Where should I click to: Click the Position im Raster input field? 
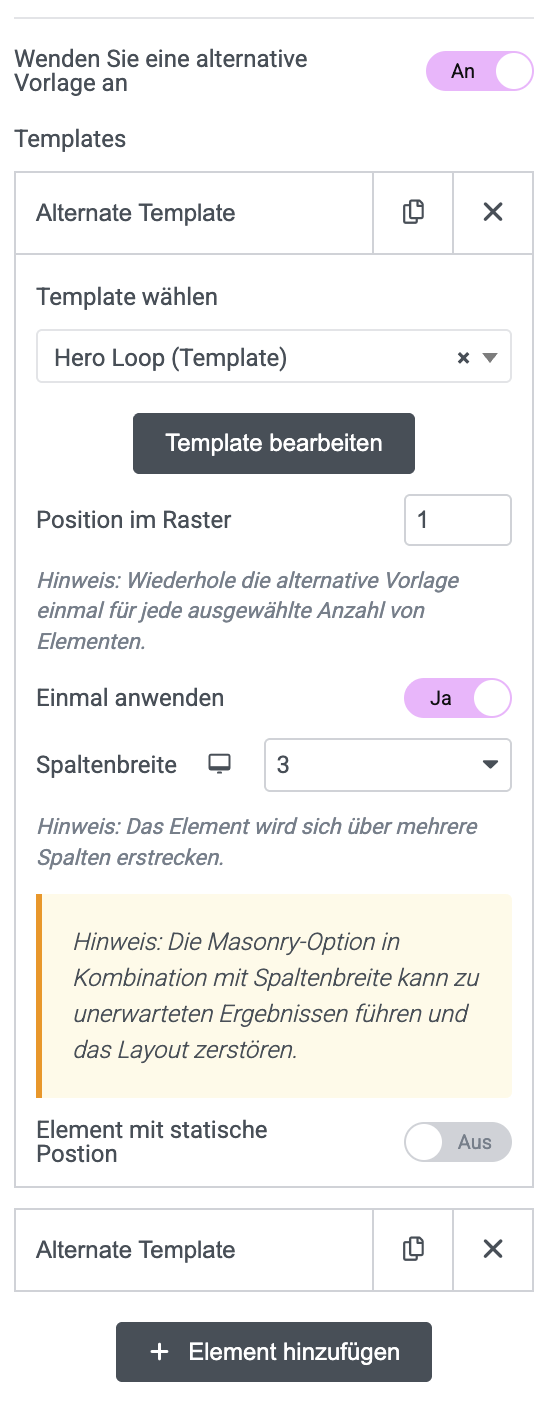coord(458,520)
